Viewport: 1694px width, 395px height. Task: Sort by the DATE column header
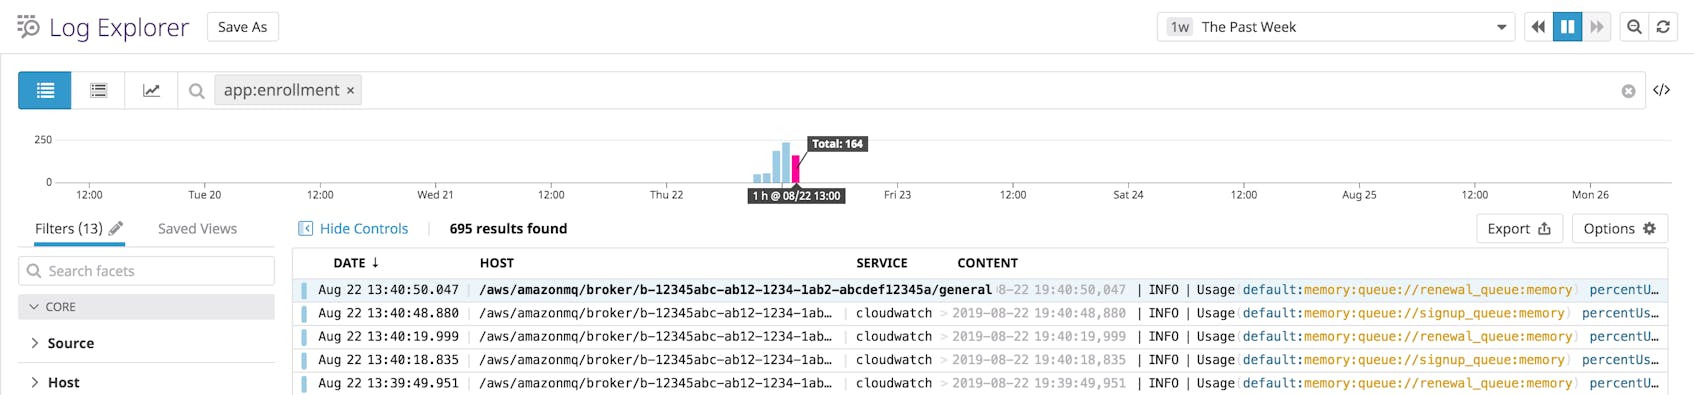click(356, 263)
